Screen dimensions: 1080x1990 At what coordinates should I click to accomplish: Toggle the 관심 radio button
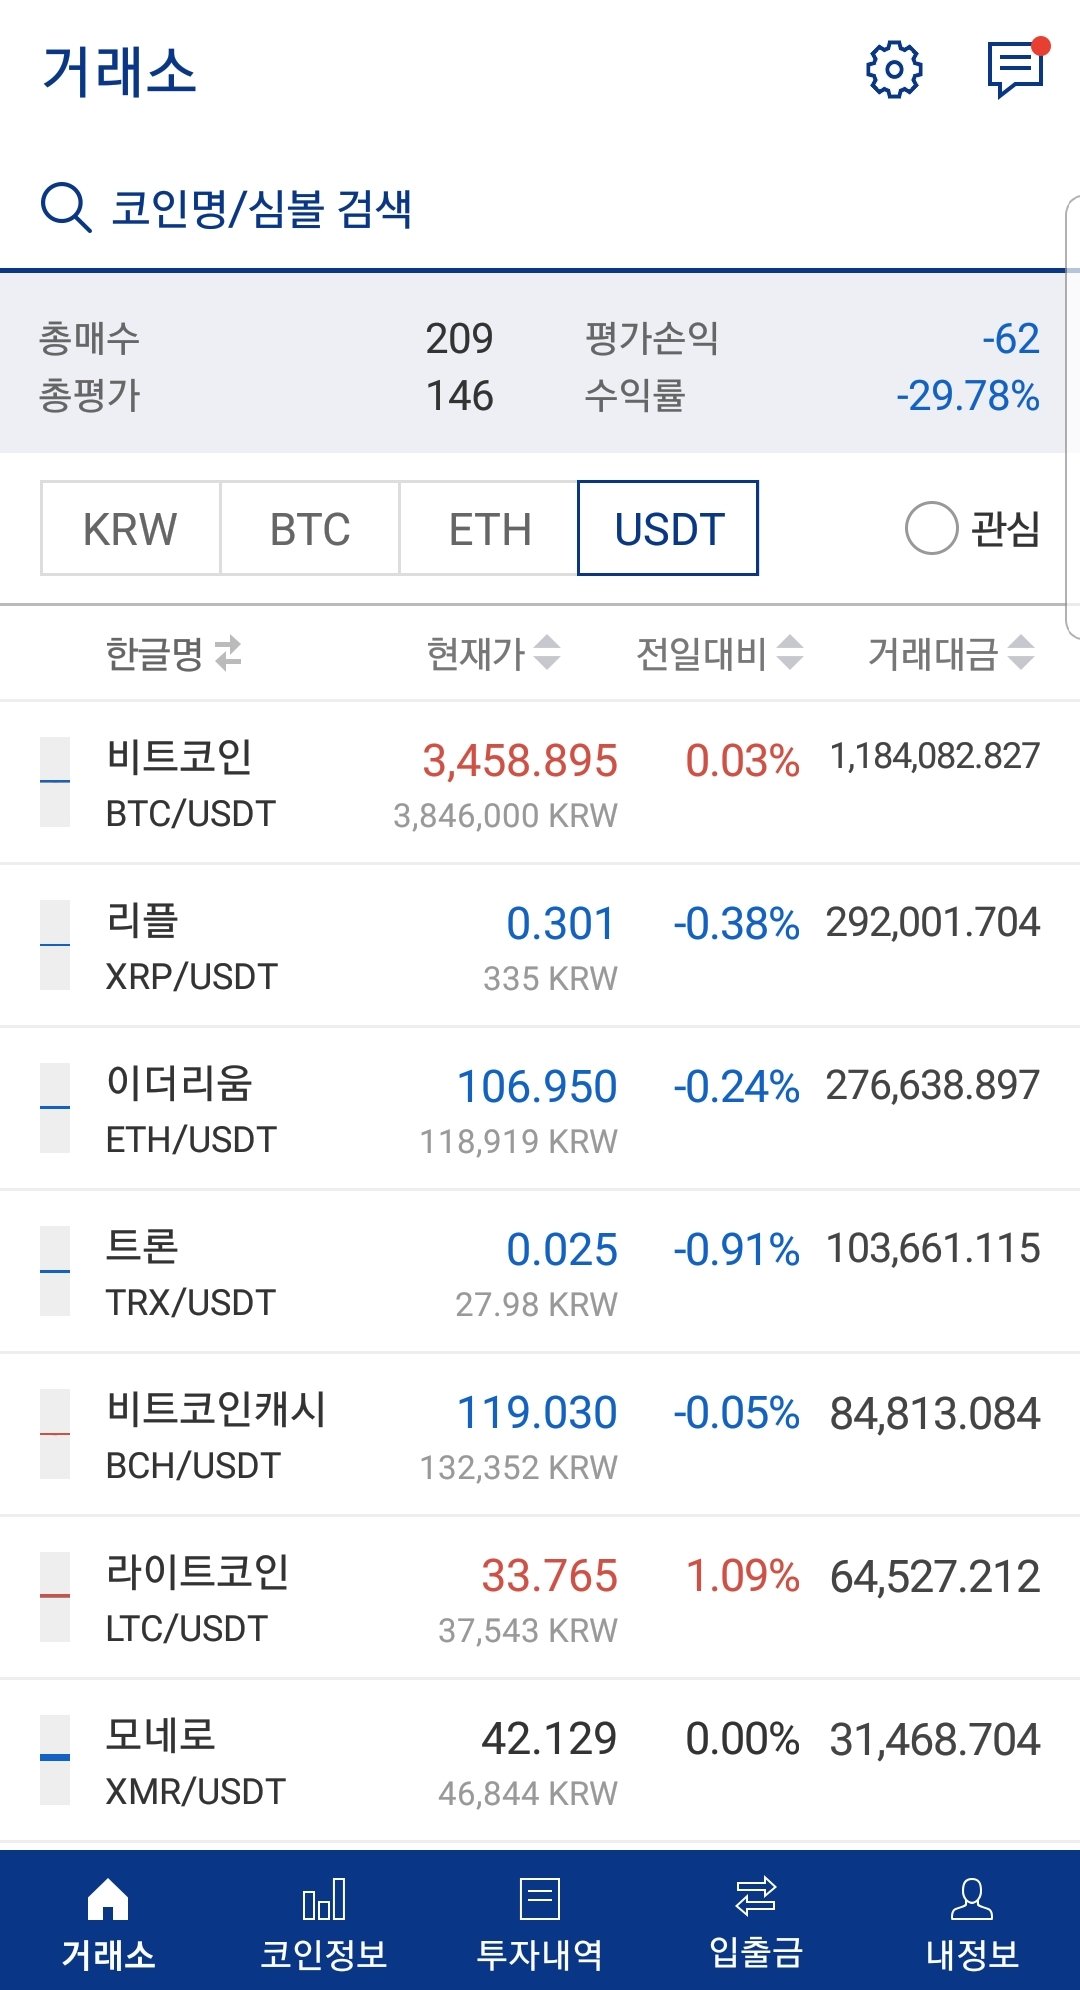point(932,528)
